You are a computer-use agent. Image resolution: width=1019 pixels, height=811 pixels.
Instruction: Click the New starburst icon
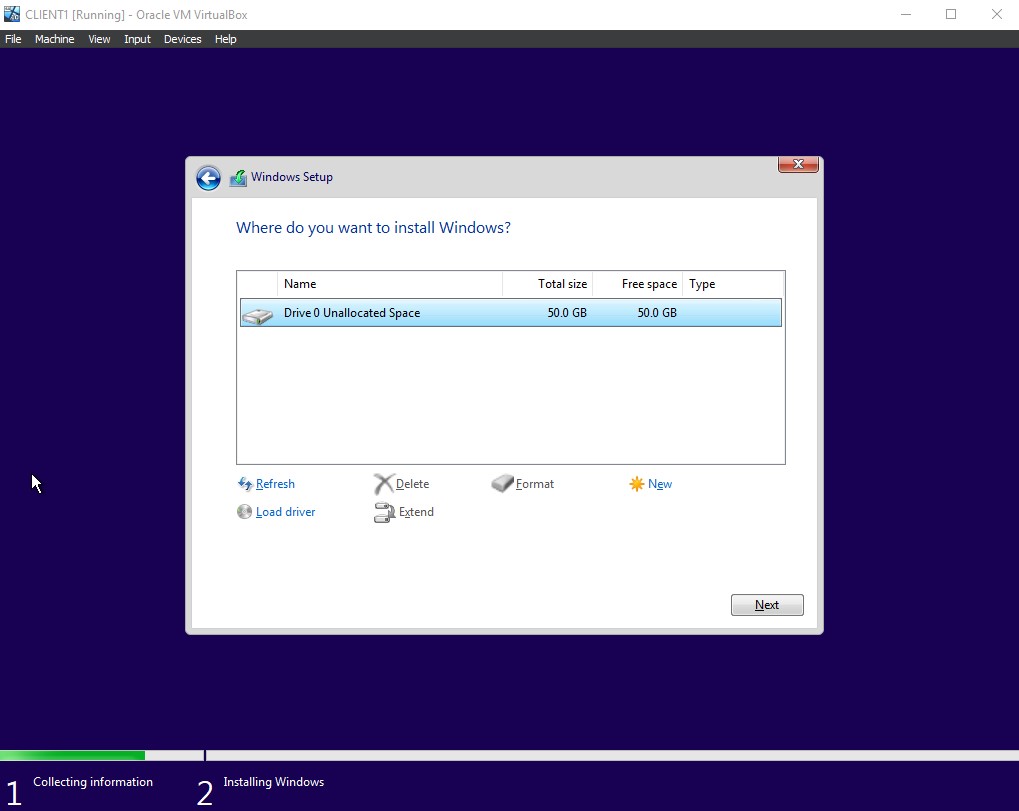pos(636,483)
